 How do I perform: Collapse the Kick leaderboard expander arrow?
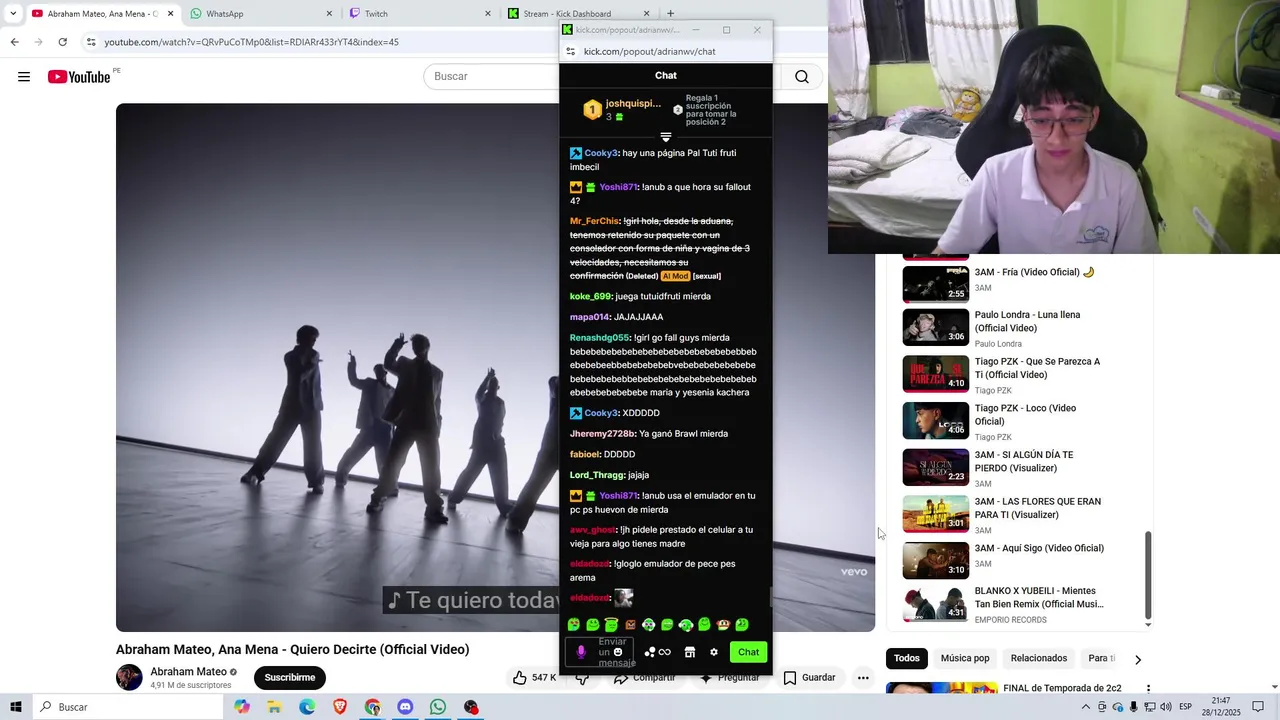tap(666, 137)
